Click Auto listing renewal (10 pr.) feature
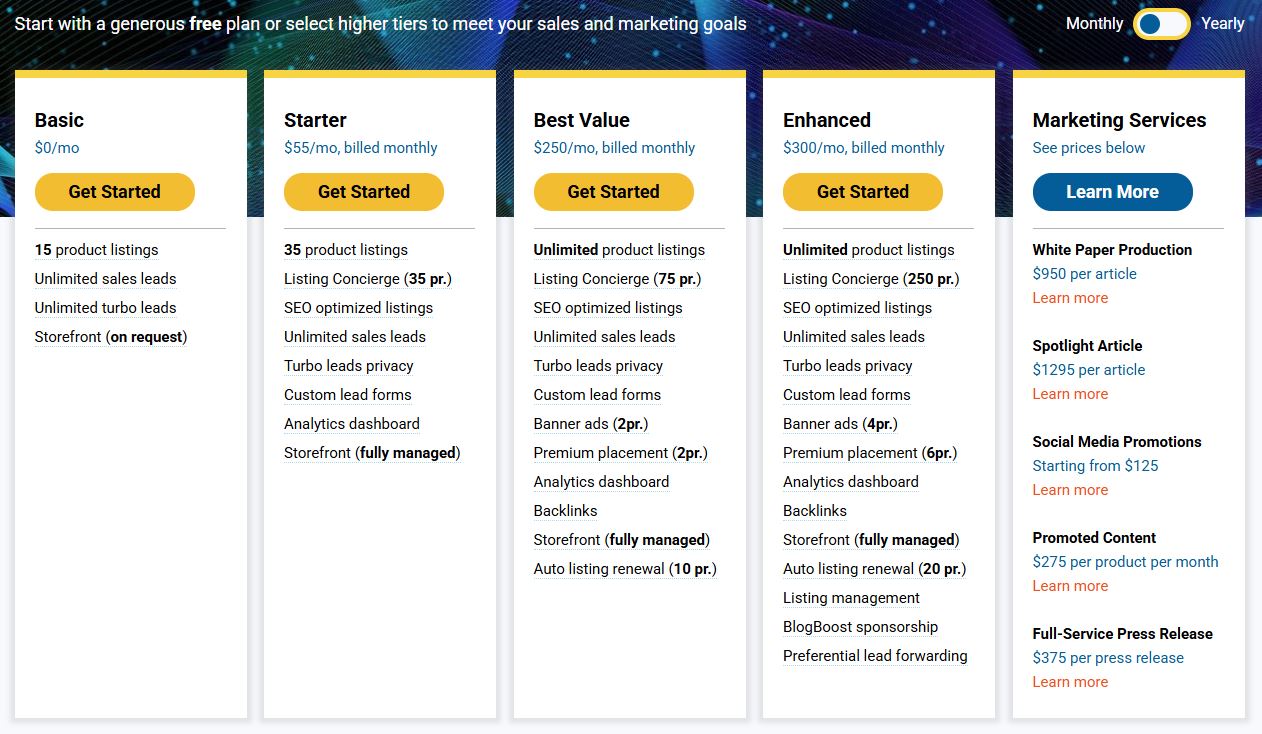The width and height of the screenshot is (1262, 734). [x=625, y=569]
